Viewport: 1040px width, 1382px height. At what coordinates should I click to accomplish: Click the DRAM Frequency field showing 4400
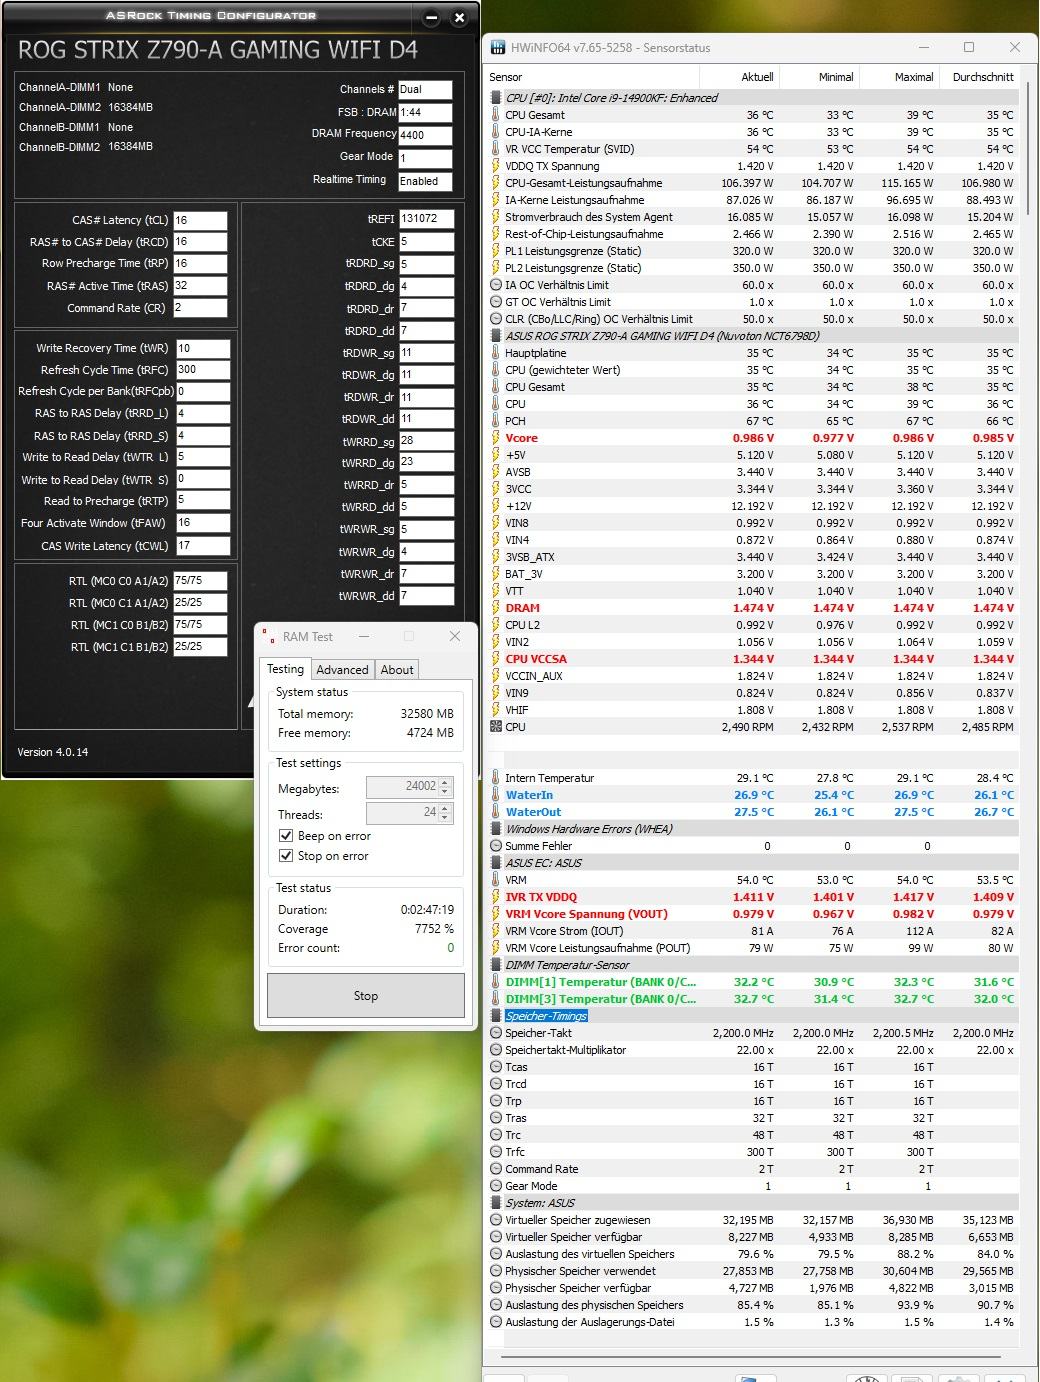pyautogui.click(x=425, y=136)
